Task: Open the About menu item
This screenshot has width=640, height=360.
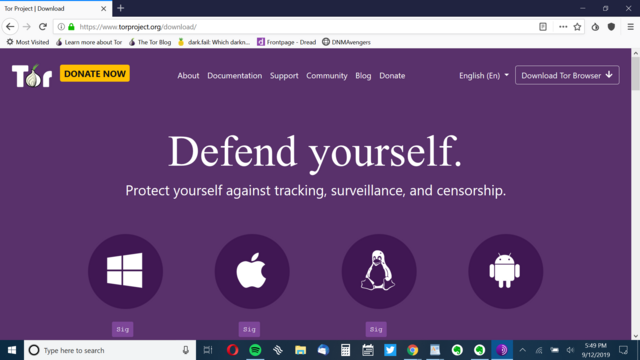Action: point(188,76)
